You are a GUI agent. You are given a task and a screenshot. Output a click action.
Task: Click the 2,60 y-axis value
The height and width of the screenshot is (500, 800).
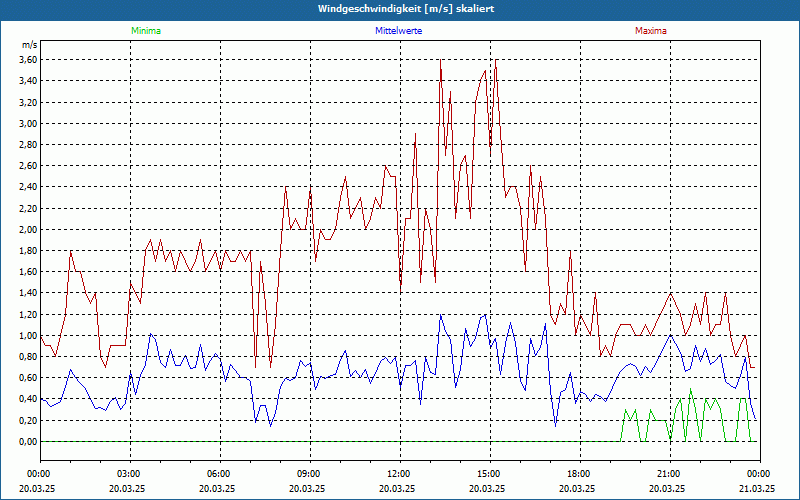[x=28, y=166]
